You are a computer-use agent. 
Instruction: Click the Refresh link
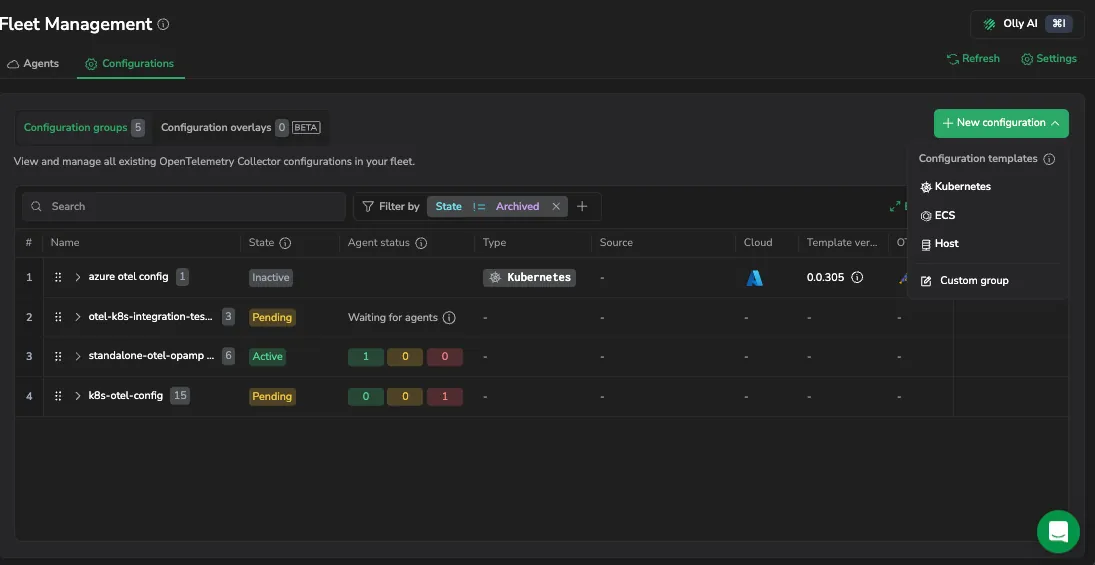coord(973,59)
